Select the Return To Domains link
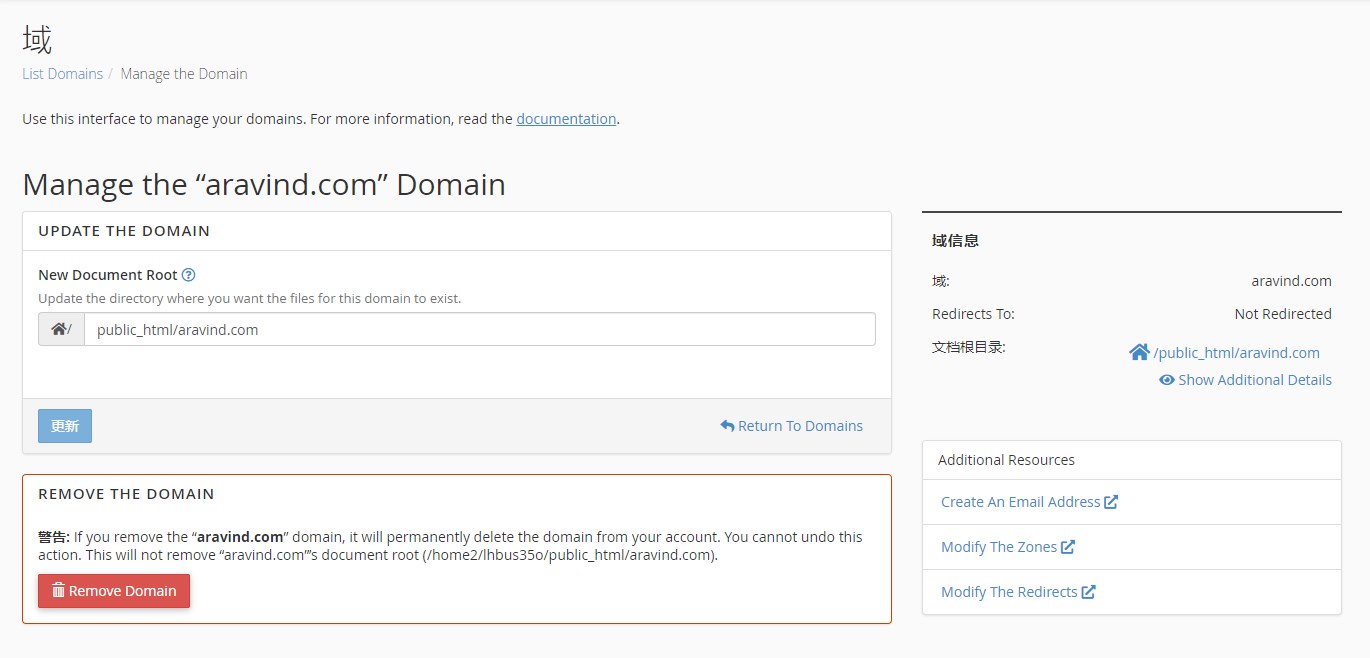 800,426
